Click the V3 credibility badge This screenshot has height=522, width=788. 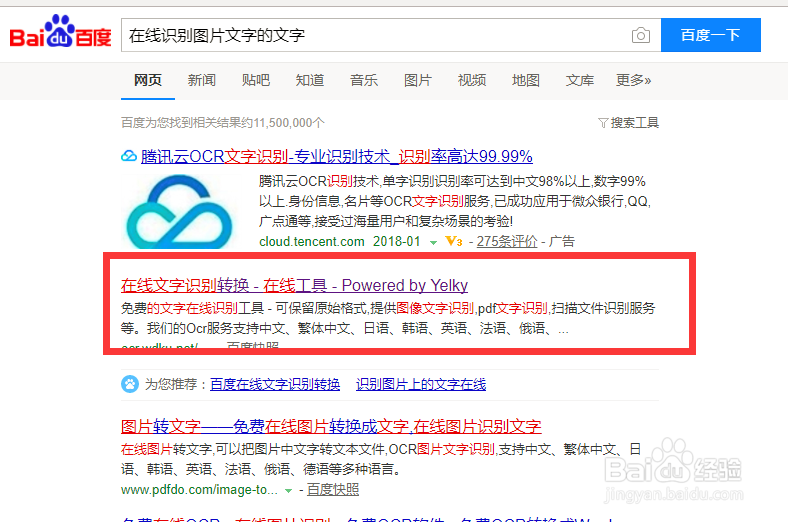tap(454, 242)
